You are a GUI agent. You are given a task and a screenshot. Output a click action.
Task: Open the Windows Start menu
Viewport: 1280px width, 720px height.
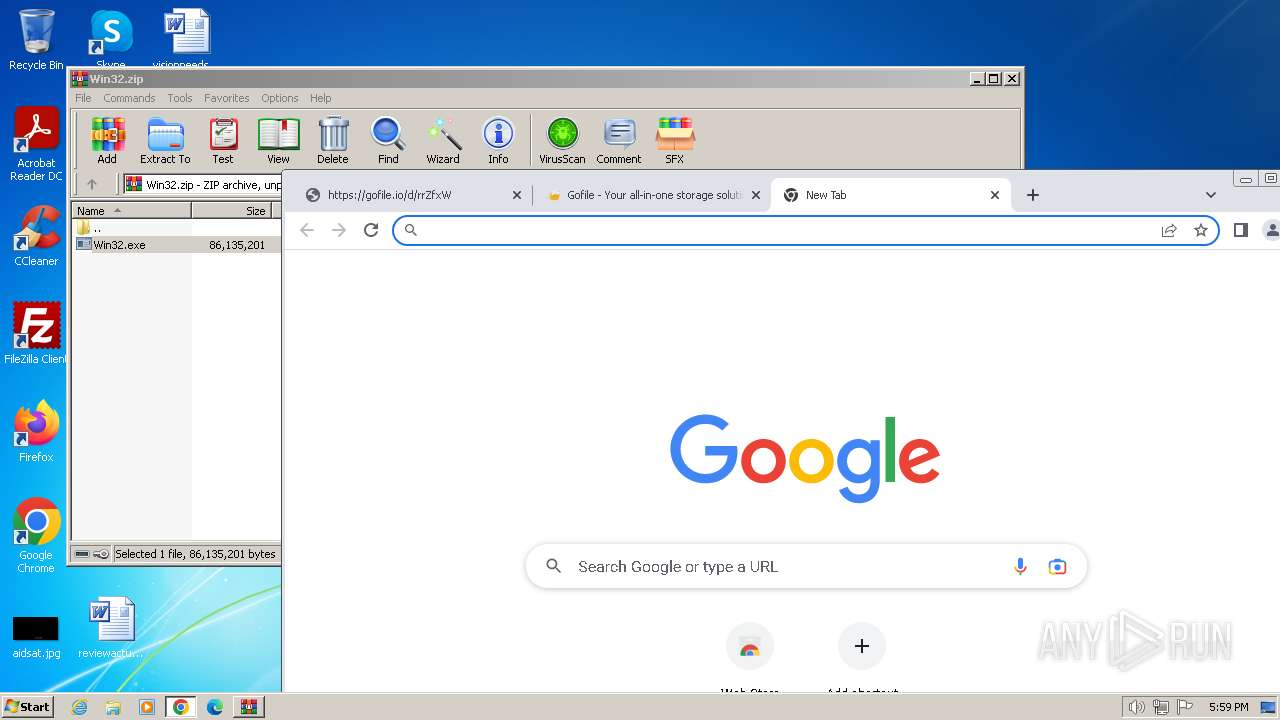coord(28,706)
